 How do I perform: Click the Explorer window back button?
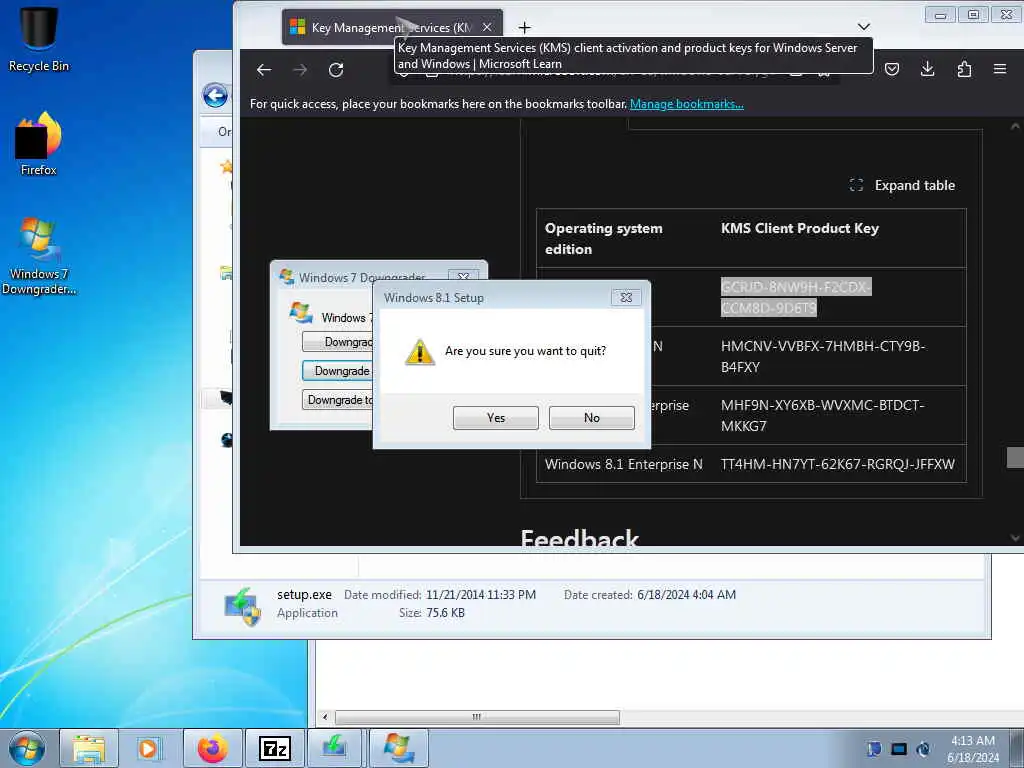215,96
